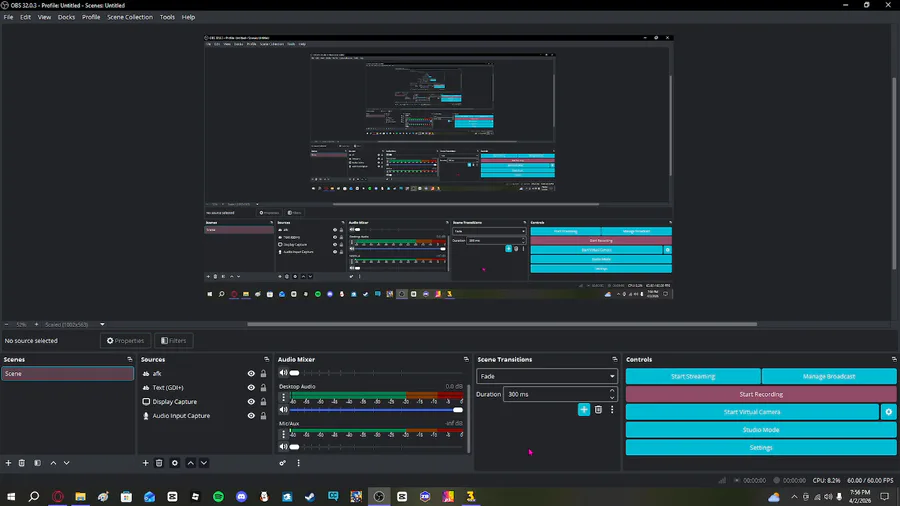Adjust Mic/Aux volume slider
This screenshot has height=506, width=900.
(x=376, y=447)
